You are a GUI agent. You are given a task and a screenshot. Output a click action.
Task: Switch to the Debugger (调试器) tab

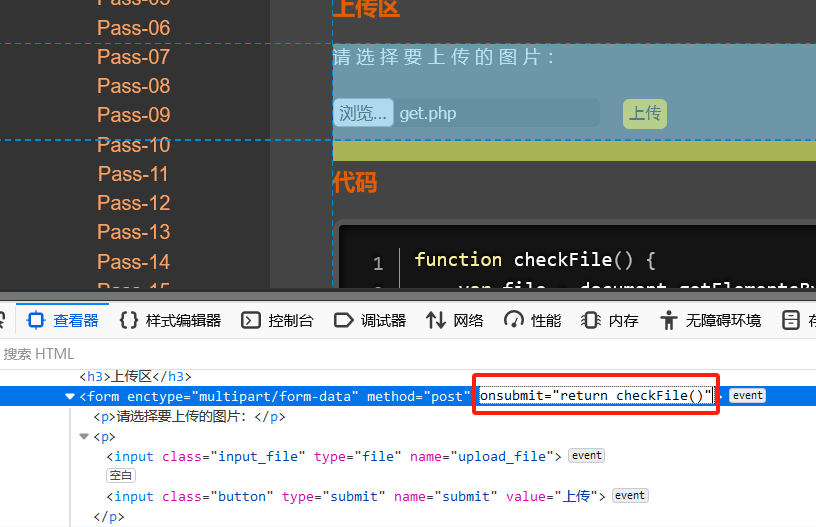pyautogui.click(x=370, y=320)
